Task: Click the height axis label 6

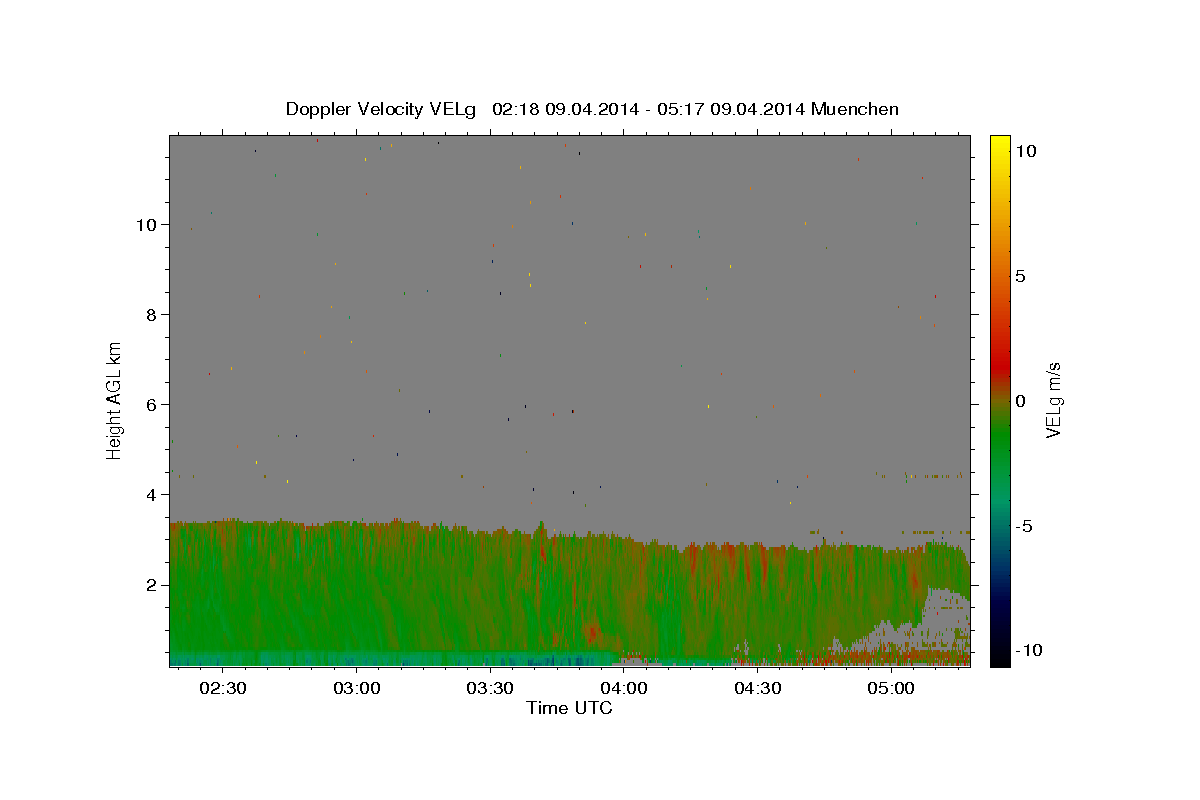Action: pyautogui.click(x=153, y=405)
